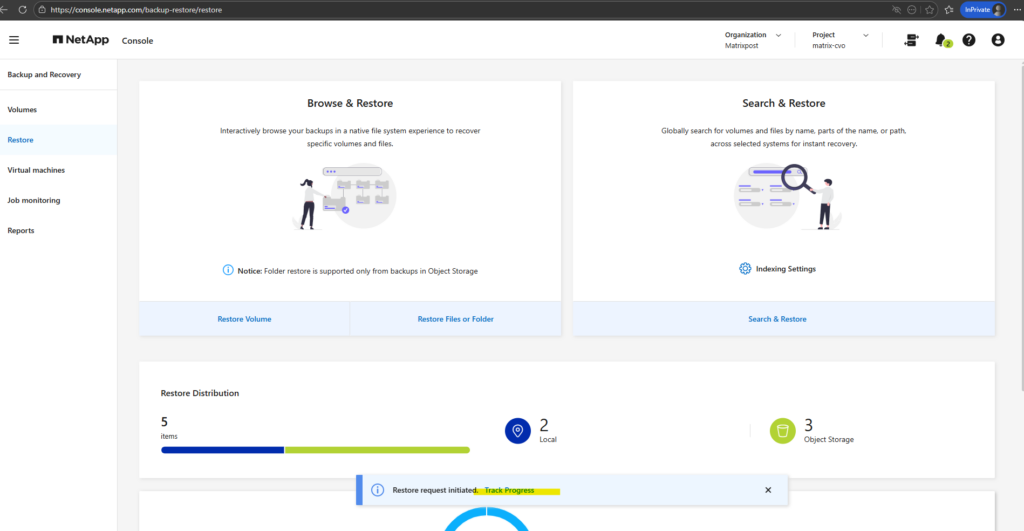This screenshot has width=1024, height=531.
Task: Click the Indexing Settings gear icon
Action: point(745,269)
